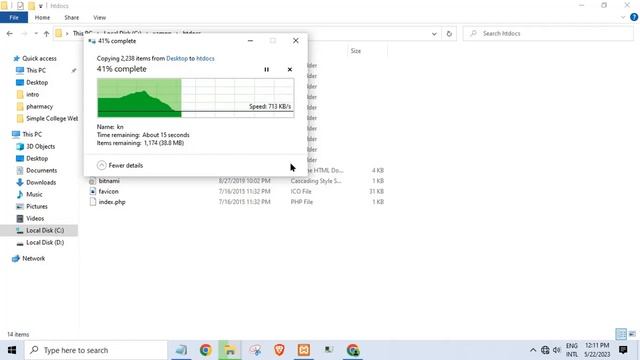Open 3D Objects in the sidebar

(40, 146)
